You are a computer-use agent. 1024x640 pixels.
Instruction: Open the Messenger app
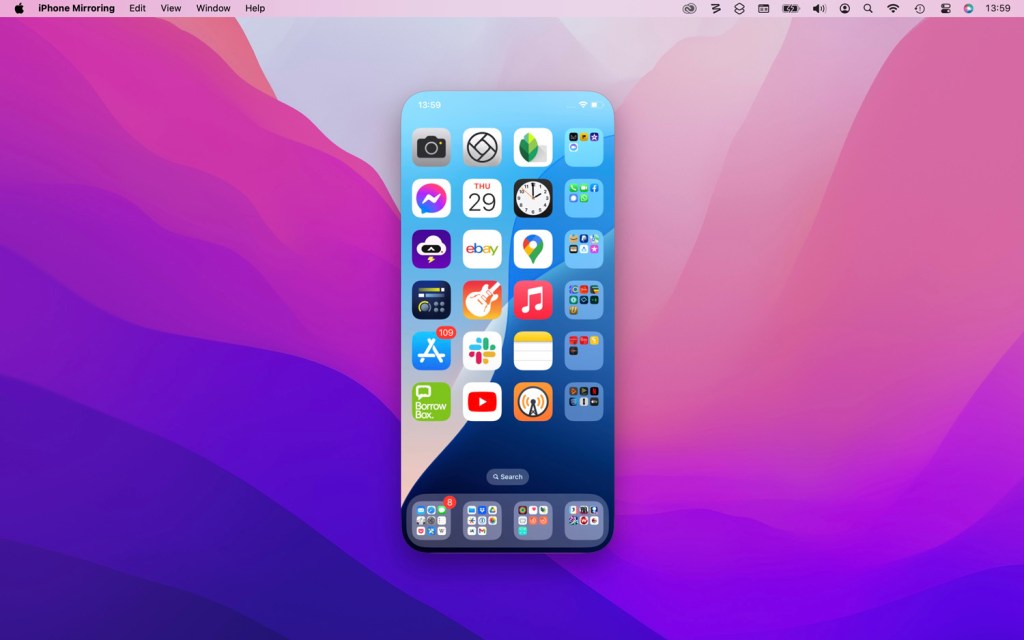coord(431,198)
